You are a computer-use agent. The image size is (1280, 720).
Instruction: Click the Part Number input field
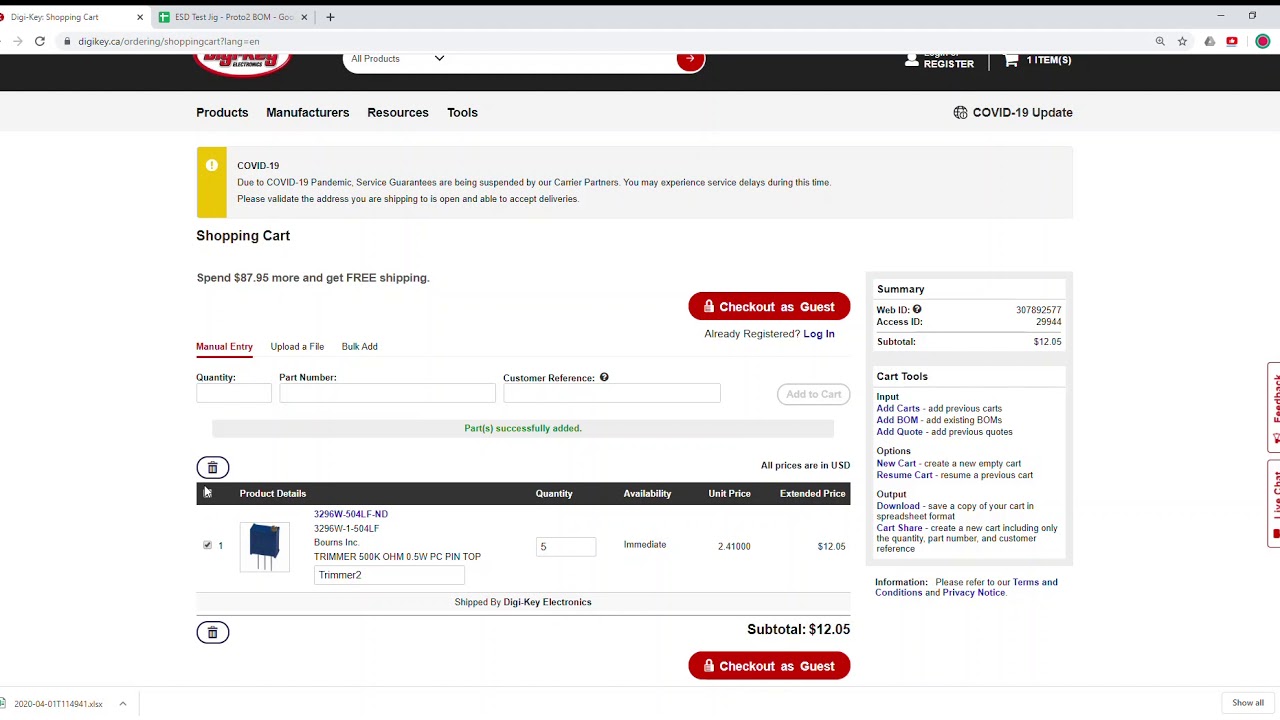(x=387, y=394)
